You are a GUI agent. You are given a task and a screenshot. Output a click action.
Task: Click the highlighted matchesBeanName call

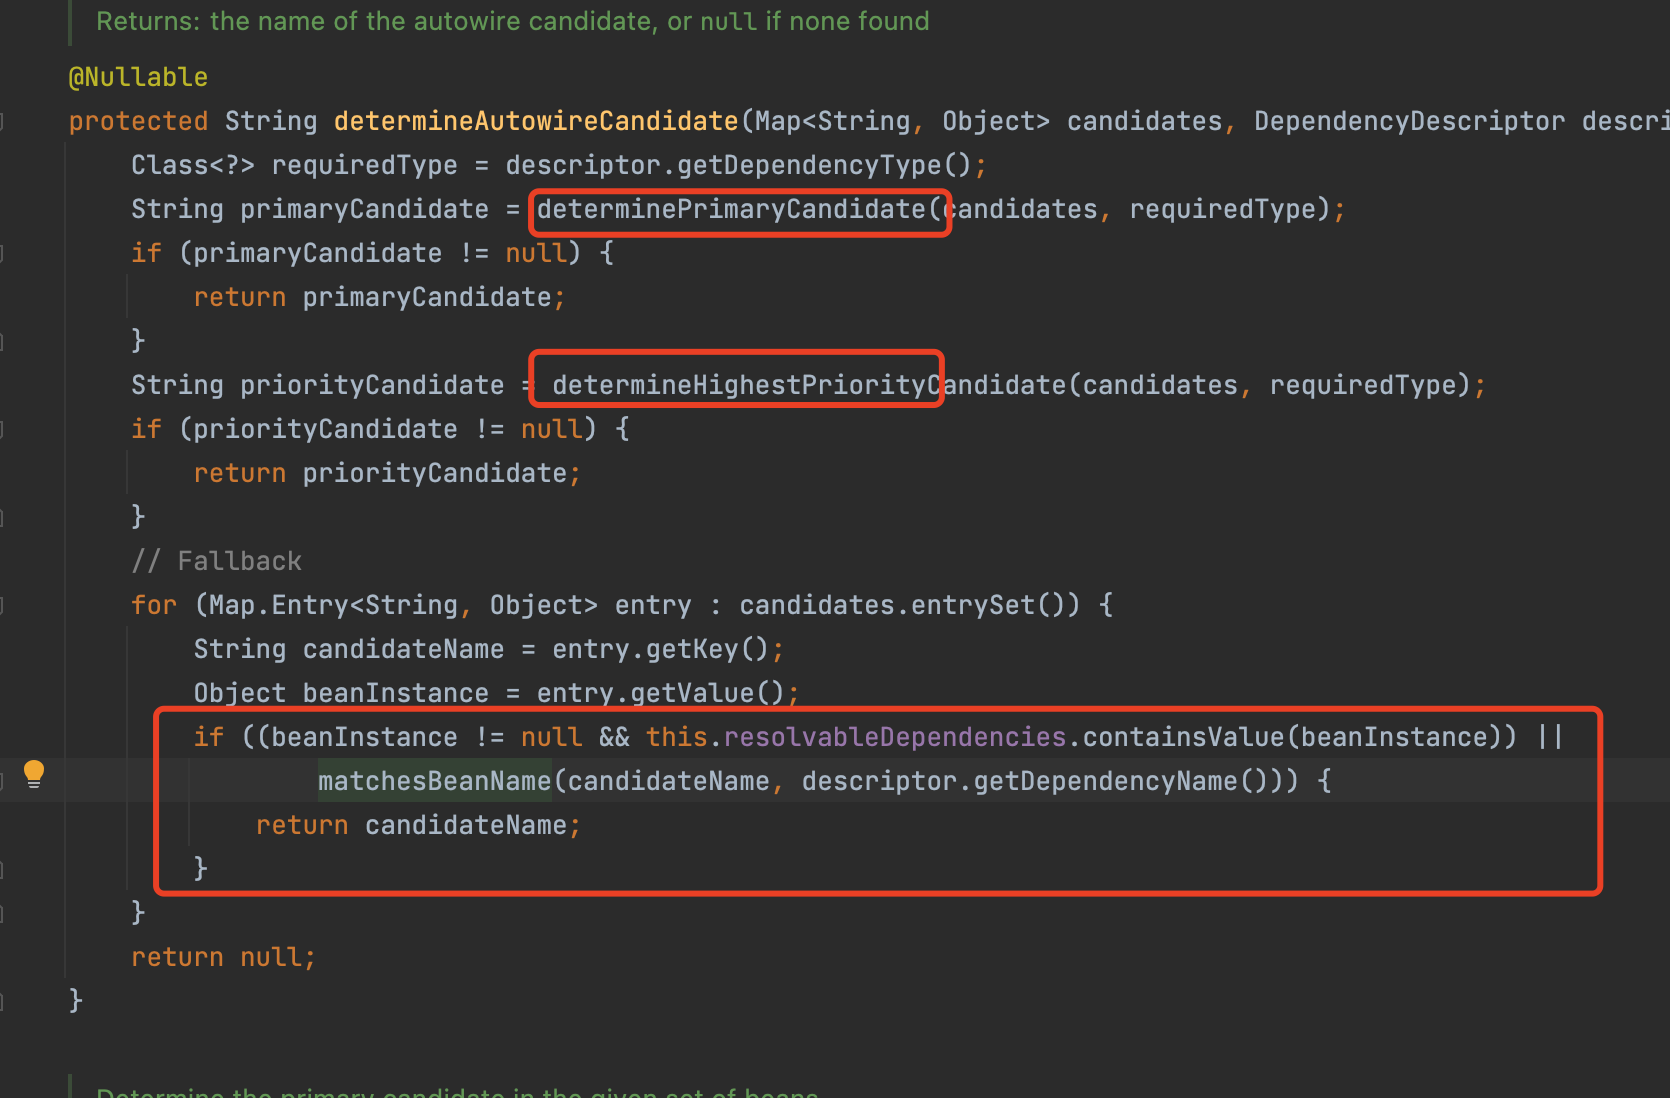point(435,781)
